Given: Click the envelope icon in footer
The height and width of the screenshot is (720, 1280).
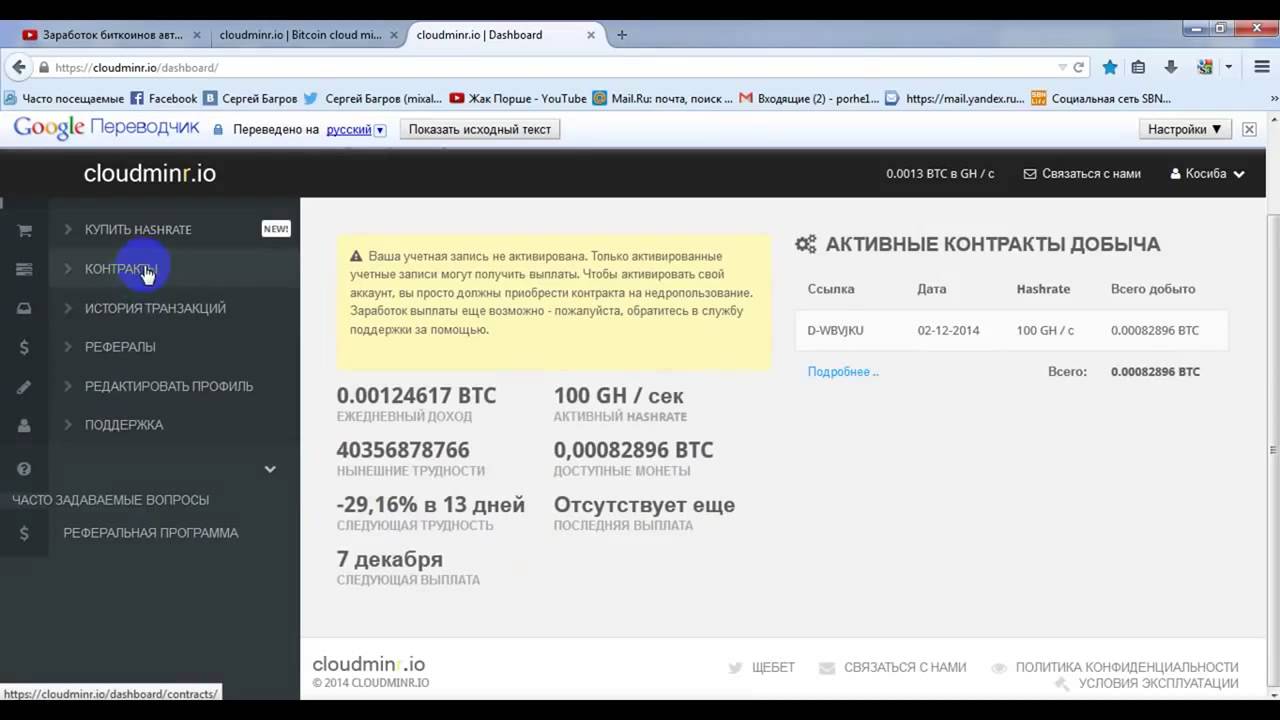Looking at the screenshot, I should coord(826,668).
